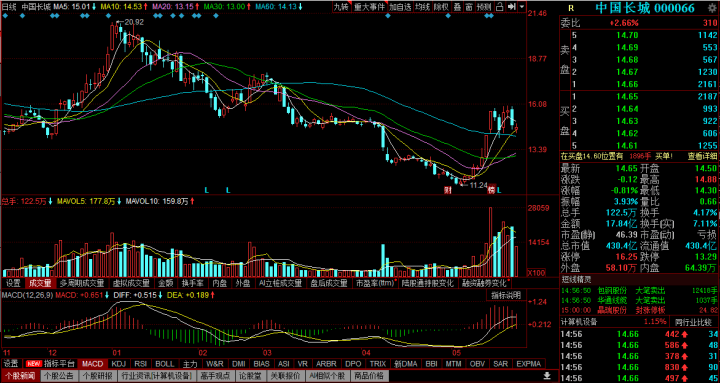Image resolution: width=720 pixels, height=383 pixels.
Task: Click the download arrow icon at bottom
Action: click(547, 375)
